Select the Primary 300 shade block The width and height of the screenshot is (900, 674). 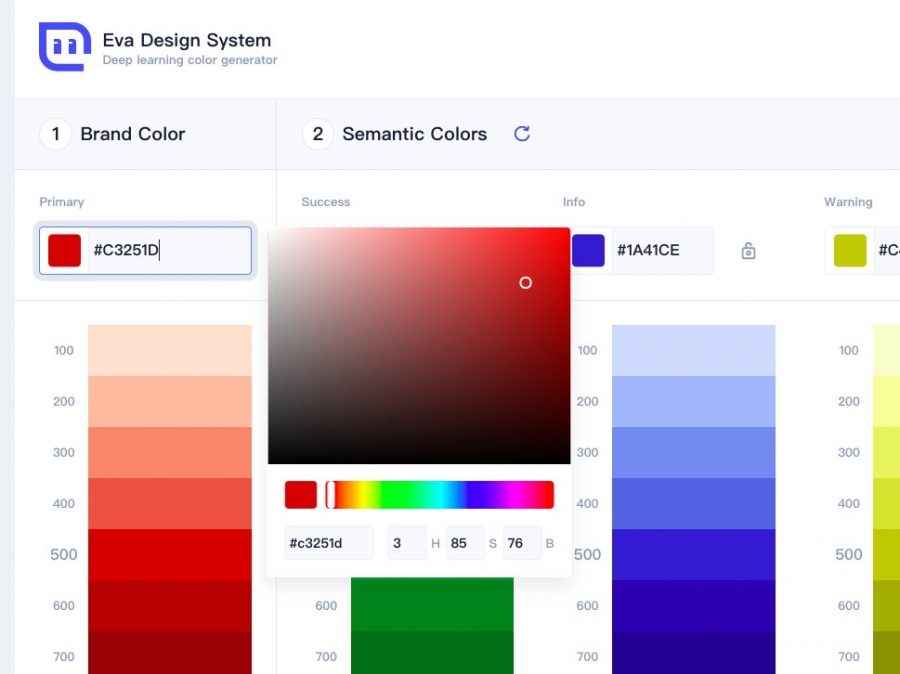[x=170, y=452]
